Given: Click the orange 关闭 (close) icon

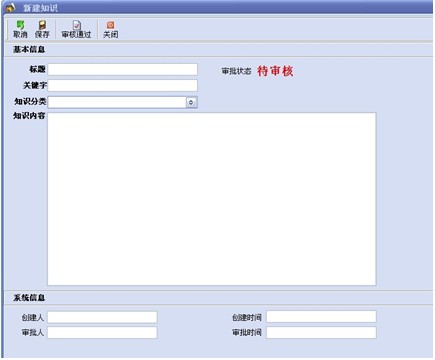Looking at the screenshot, I should point(110,25).
